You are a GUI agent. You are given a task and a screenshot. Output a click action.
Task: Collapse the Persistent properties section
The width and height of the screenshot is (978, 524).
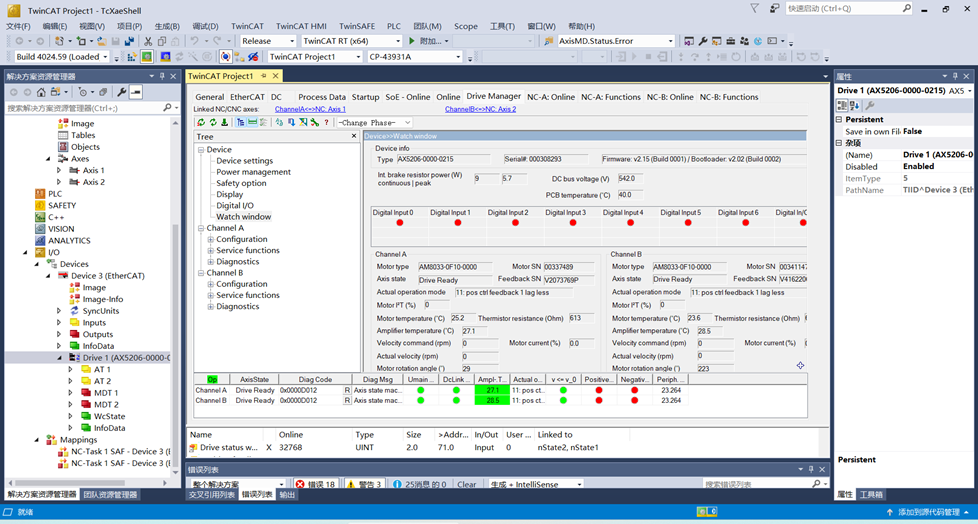tap(839, 119)
